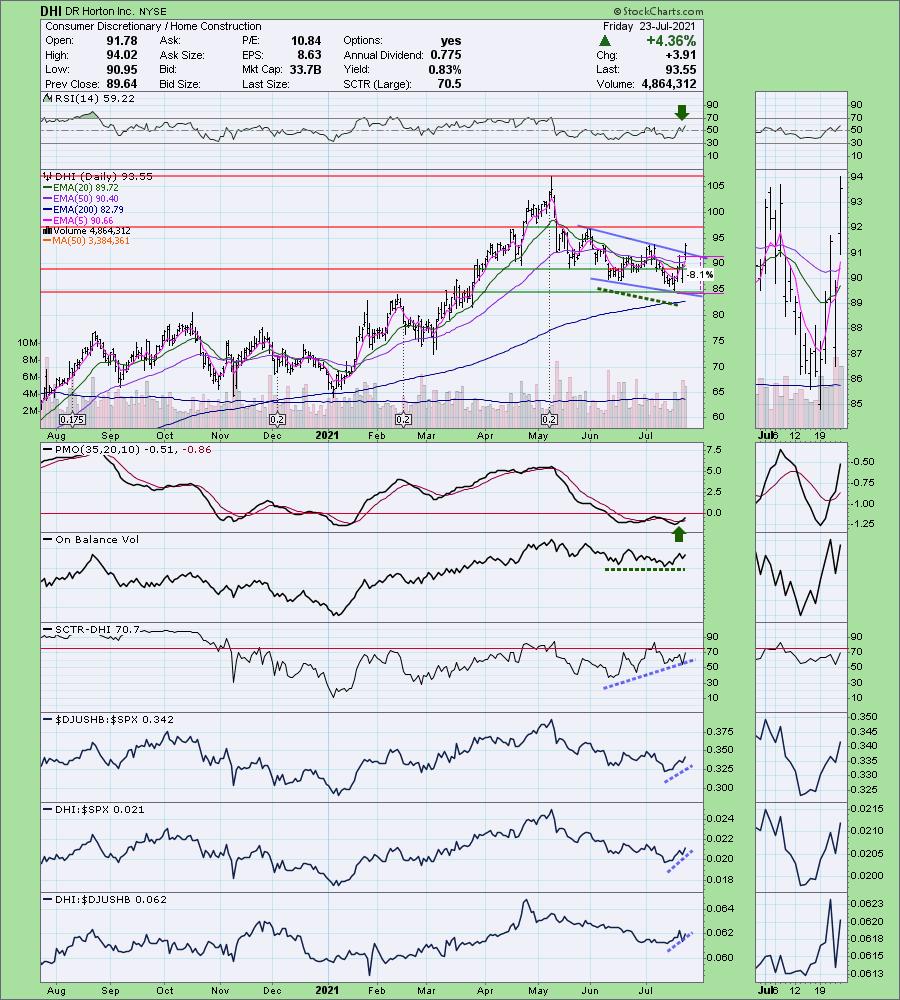Click the +4.36% percent change

(x=671, y=41)
